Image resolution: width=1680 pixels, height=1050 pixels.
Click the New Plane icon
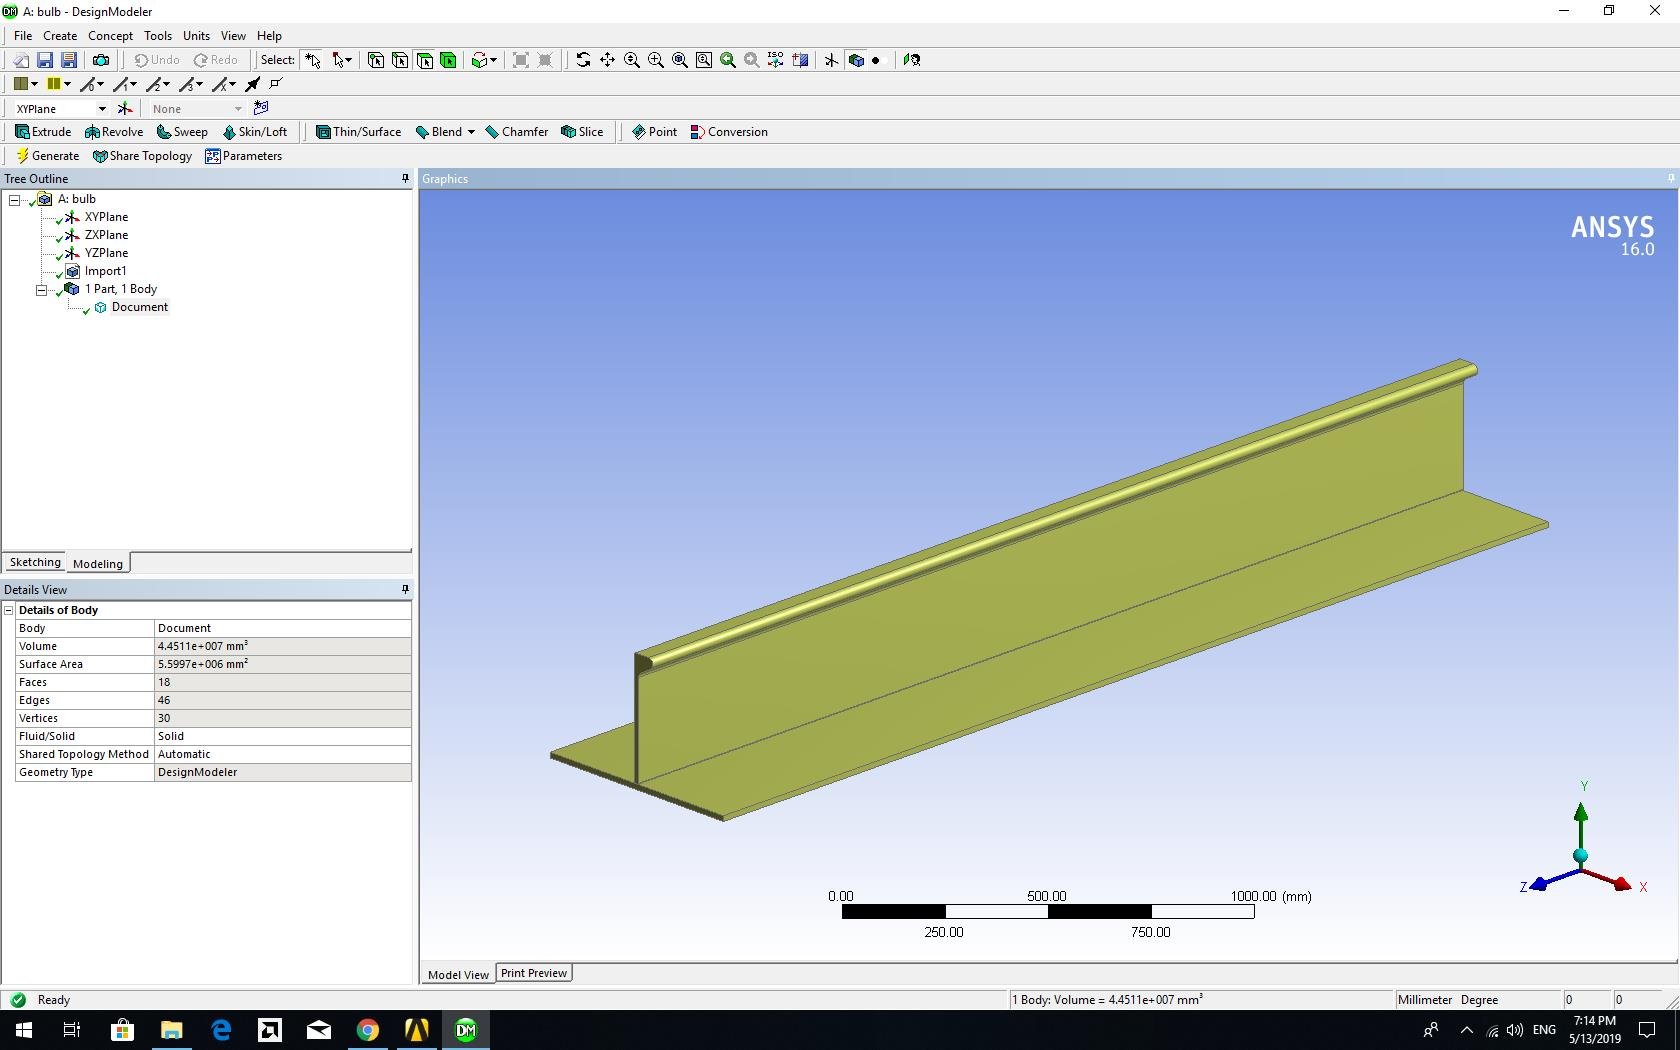[125, 108]
